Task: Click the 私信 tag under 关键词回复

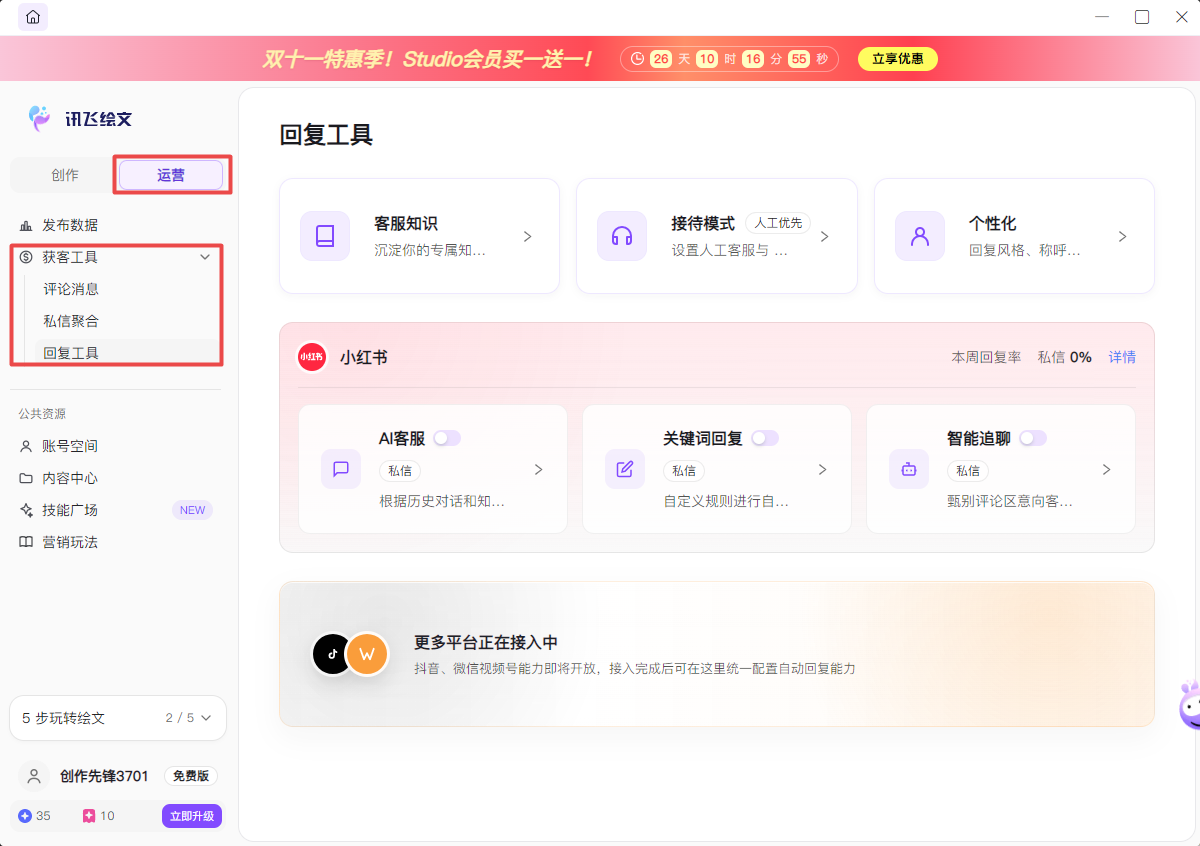Action: click(684, 470)
